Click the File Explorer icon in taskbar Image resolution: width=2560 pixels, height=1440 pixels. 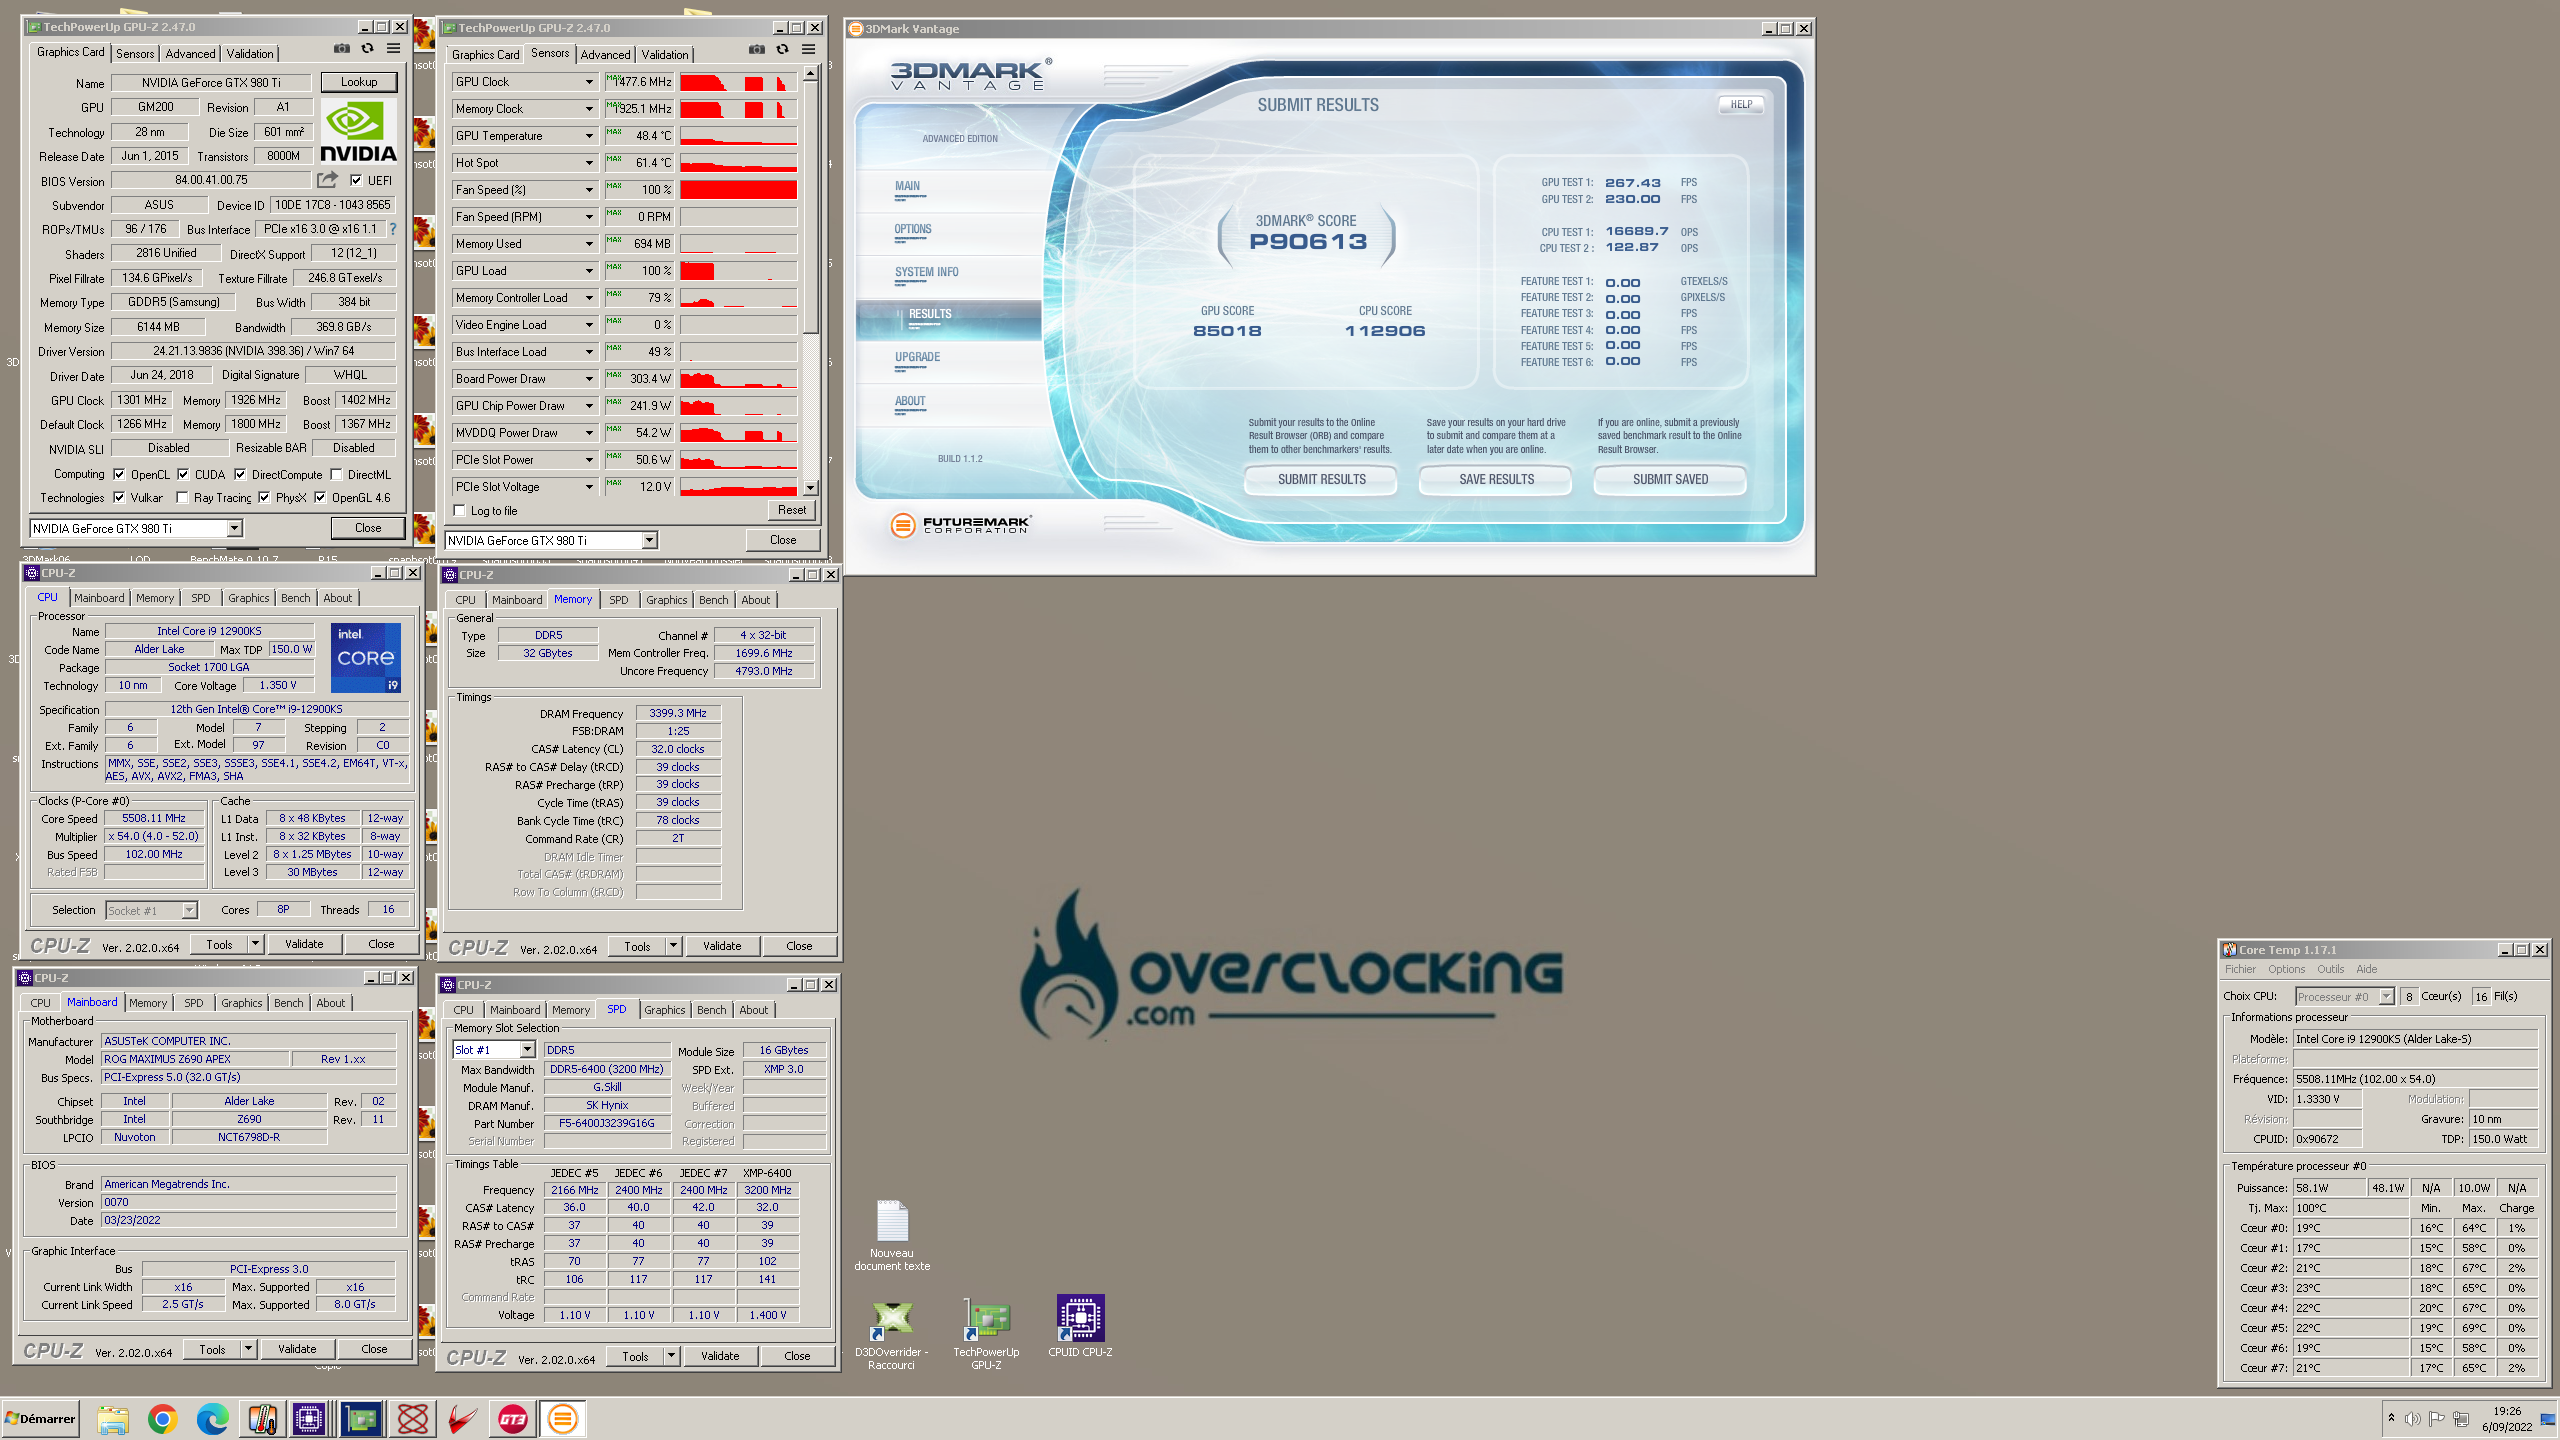[x=113, y=1419]
